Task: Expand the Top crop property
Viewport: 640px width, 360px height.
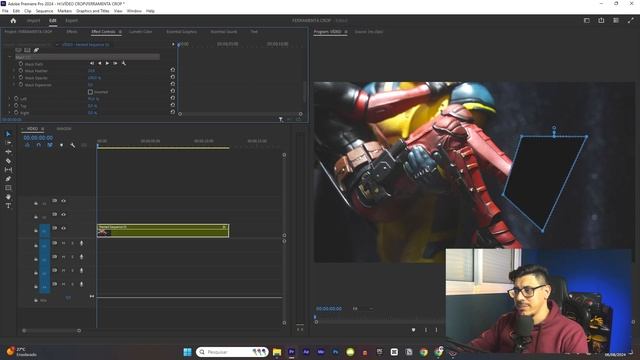Action: coord(10,105)
